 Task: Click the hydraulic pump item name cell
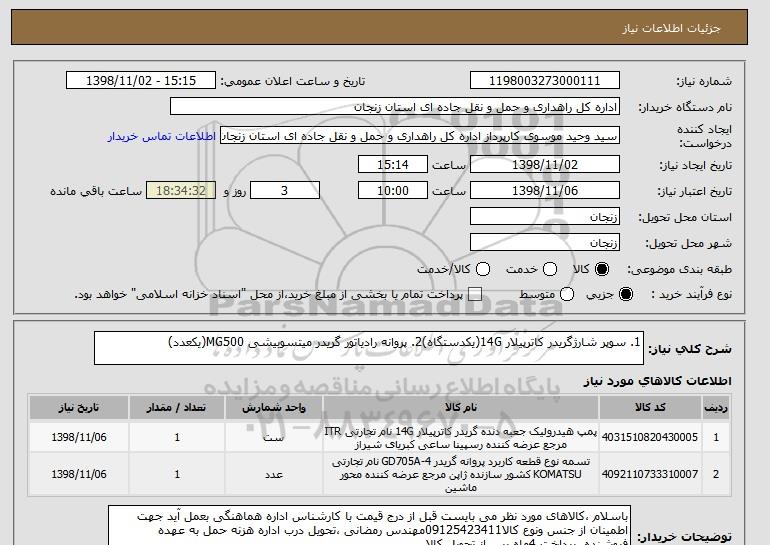(x=461, y=437)
